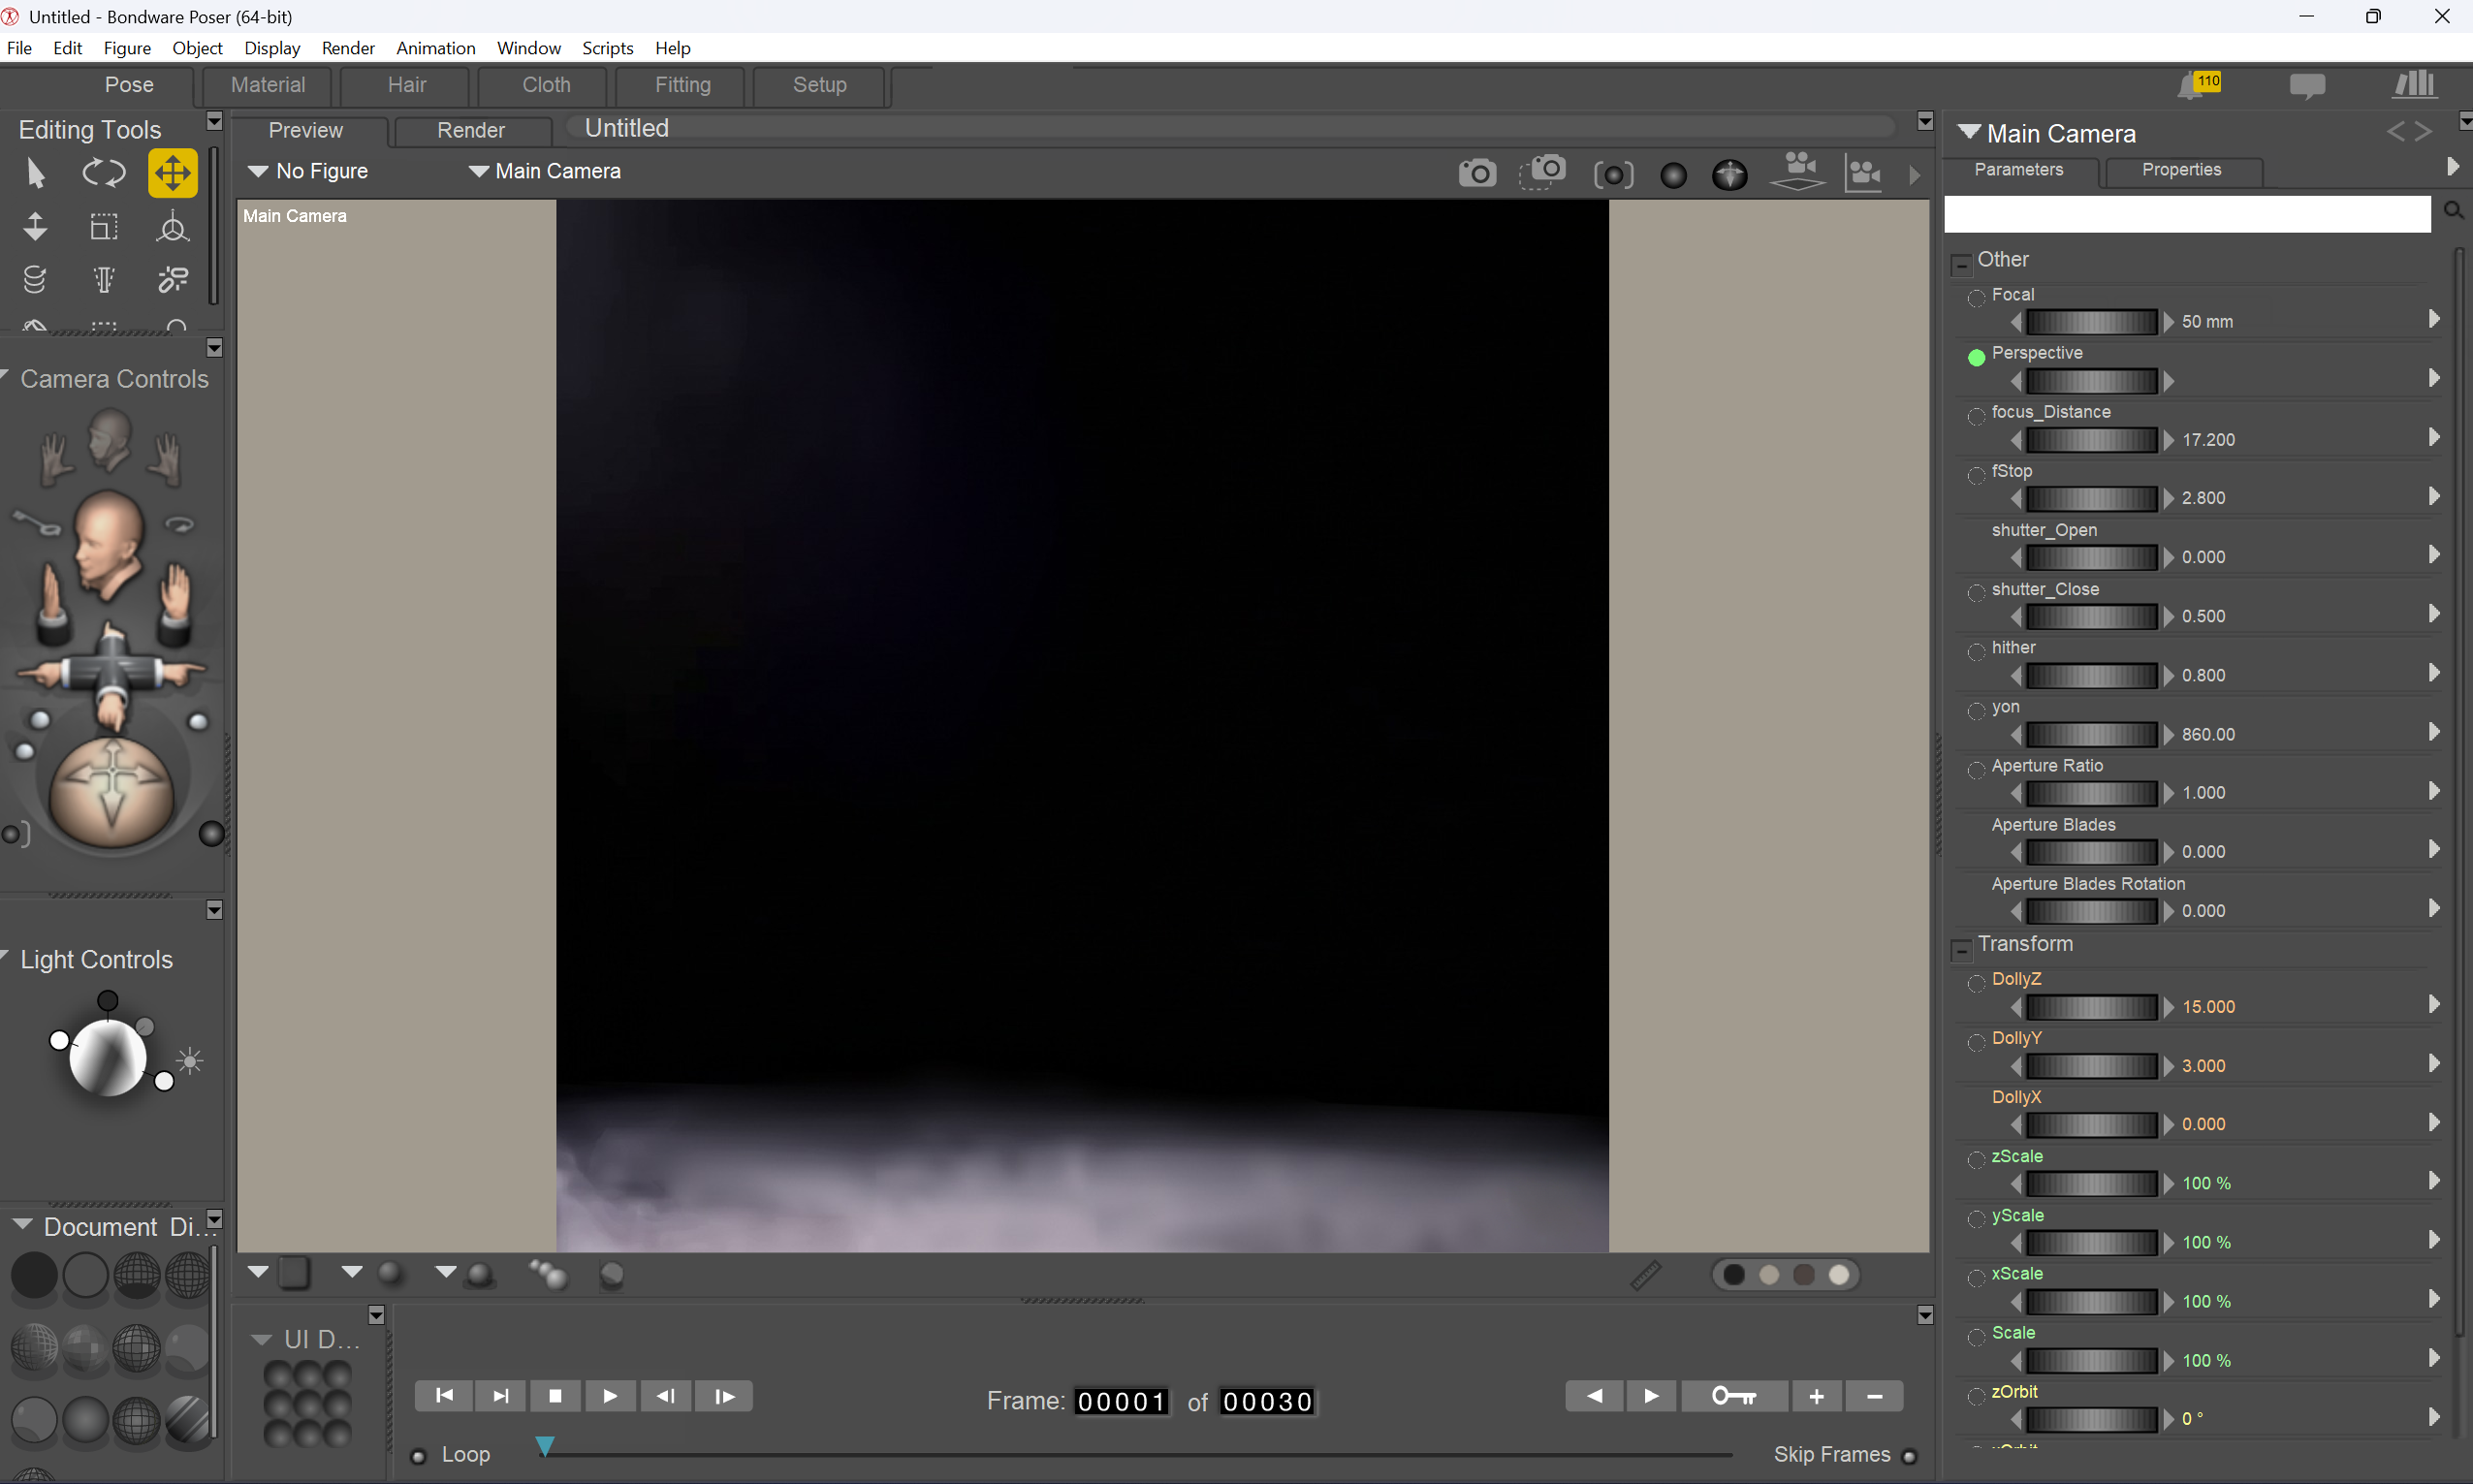Toggle the yon animation indicator circle

click(x=1976, y=711)
